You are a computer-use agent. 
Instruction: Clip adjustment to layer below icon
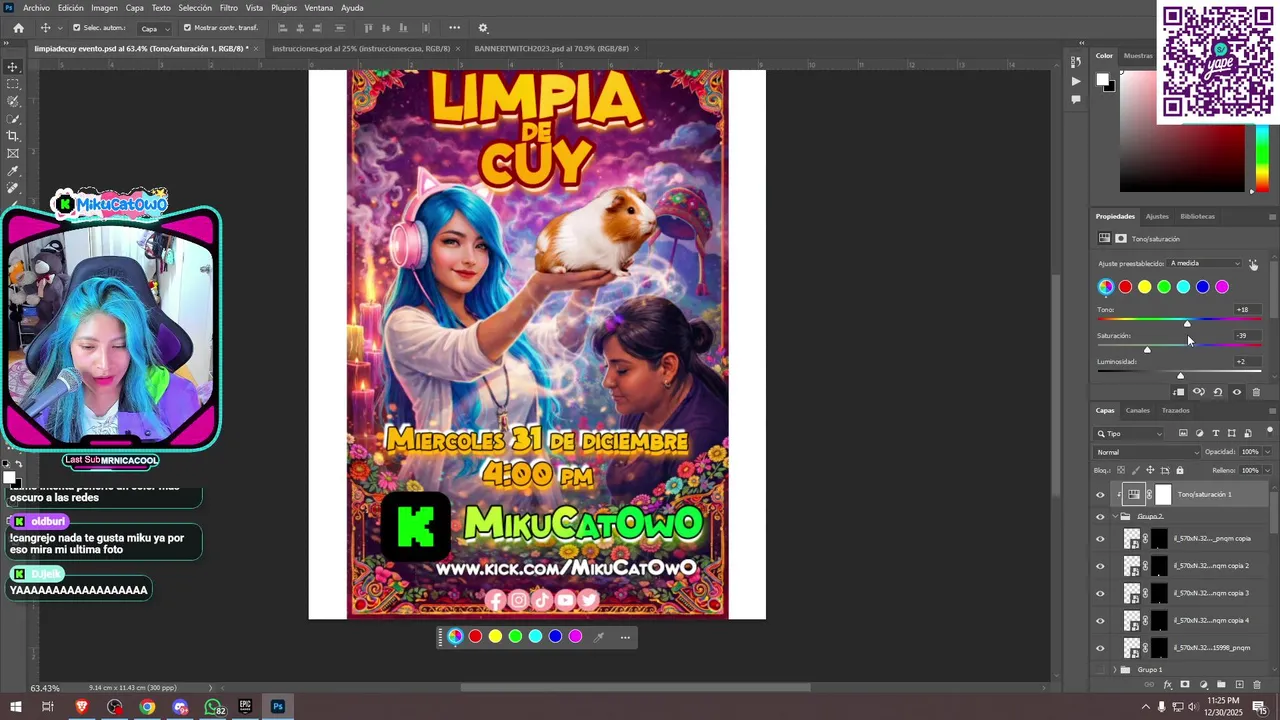point(1179,392)
